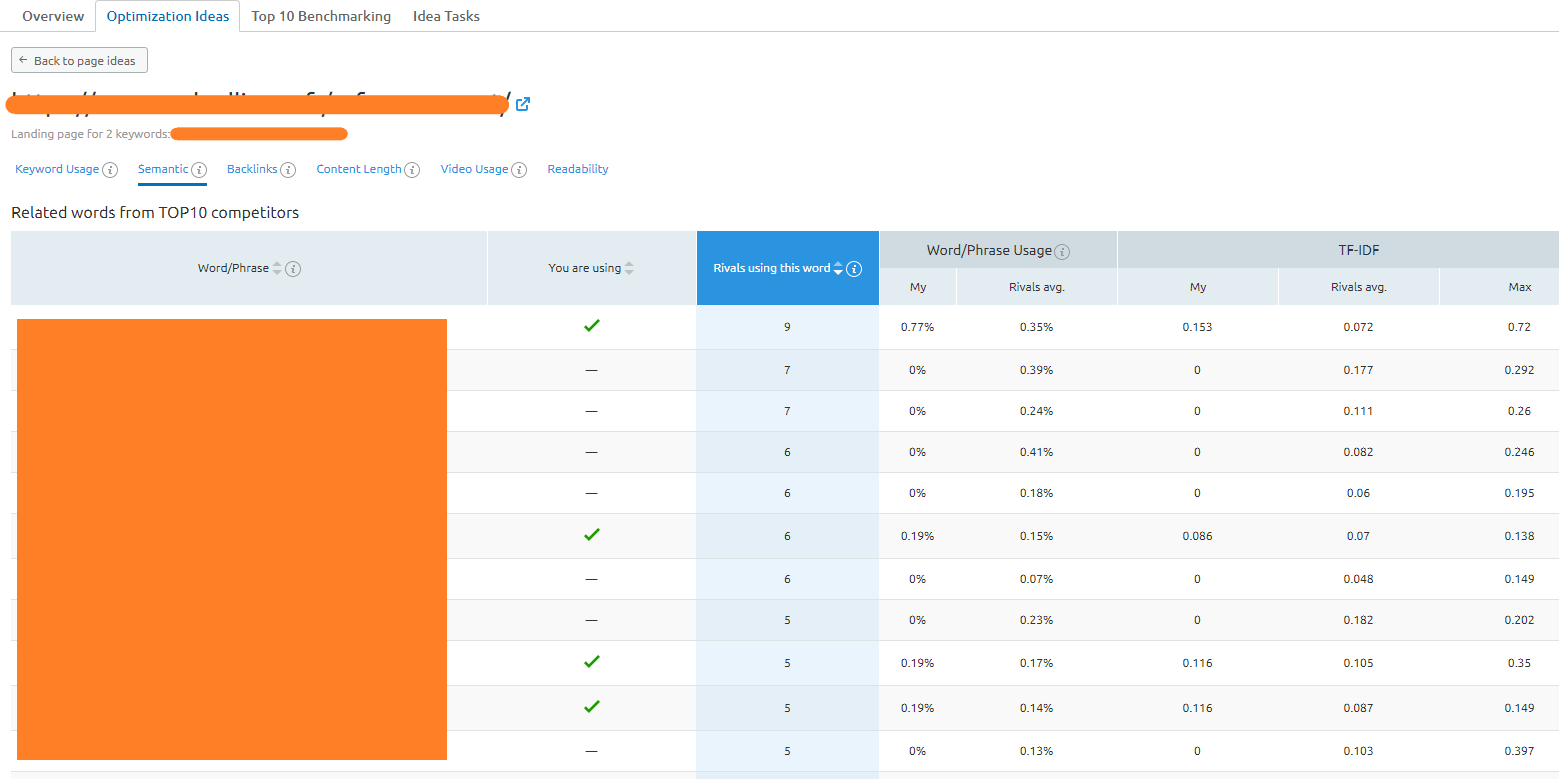The image size is (1559, 779).
Task: Click info icon beside Word/Phrase Usage header
Action: [x=1062, y=252]
